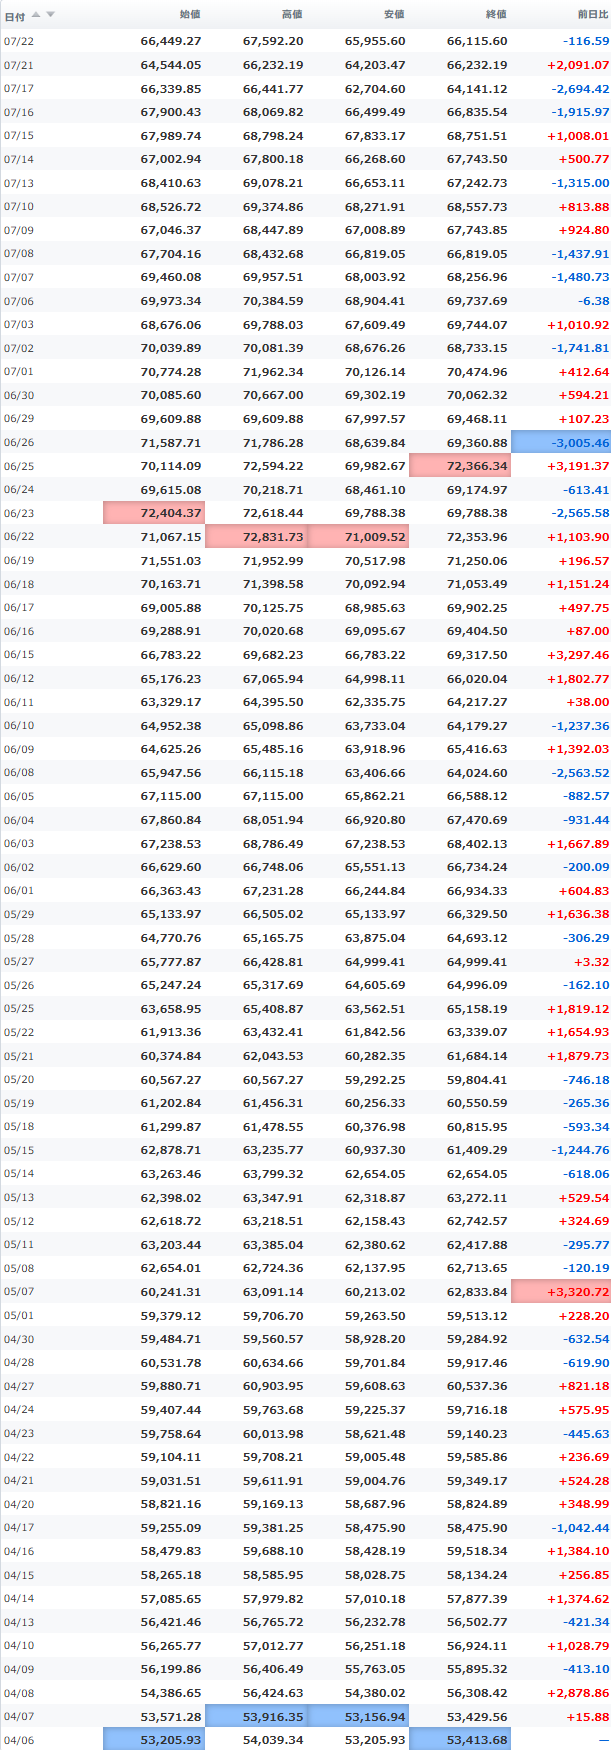Screen dimensions: 611x1750
Task: Select the 06/01 date cell
Action: 18,891
